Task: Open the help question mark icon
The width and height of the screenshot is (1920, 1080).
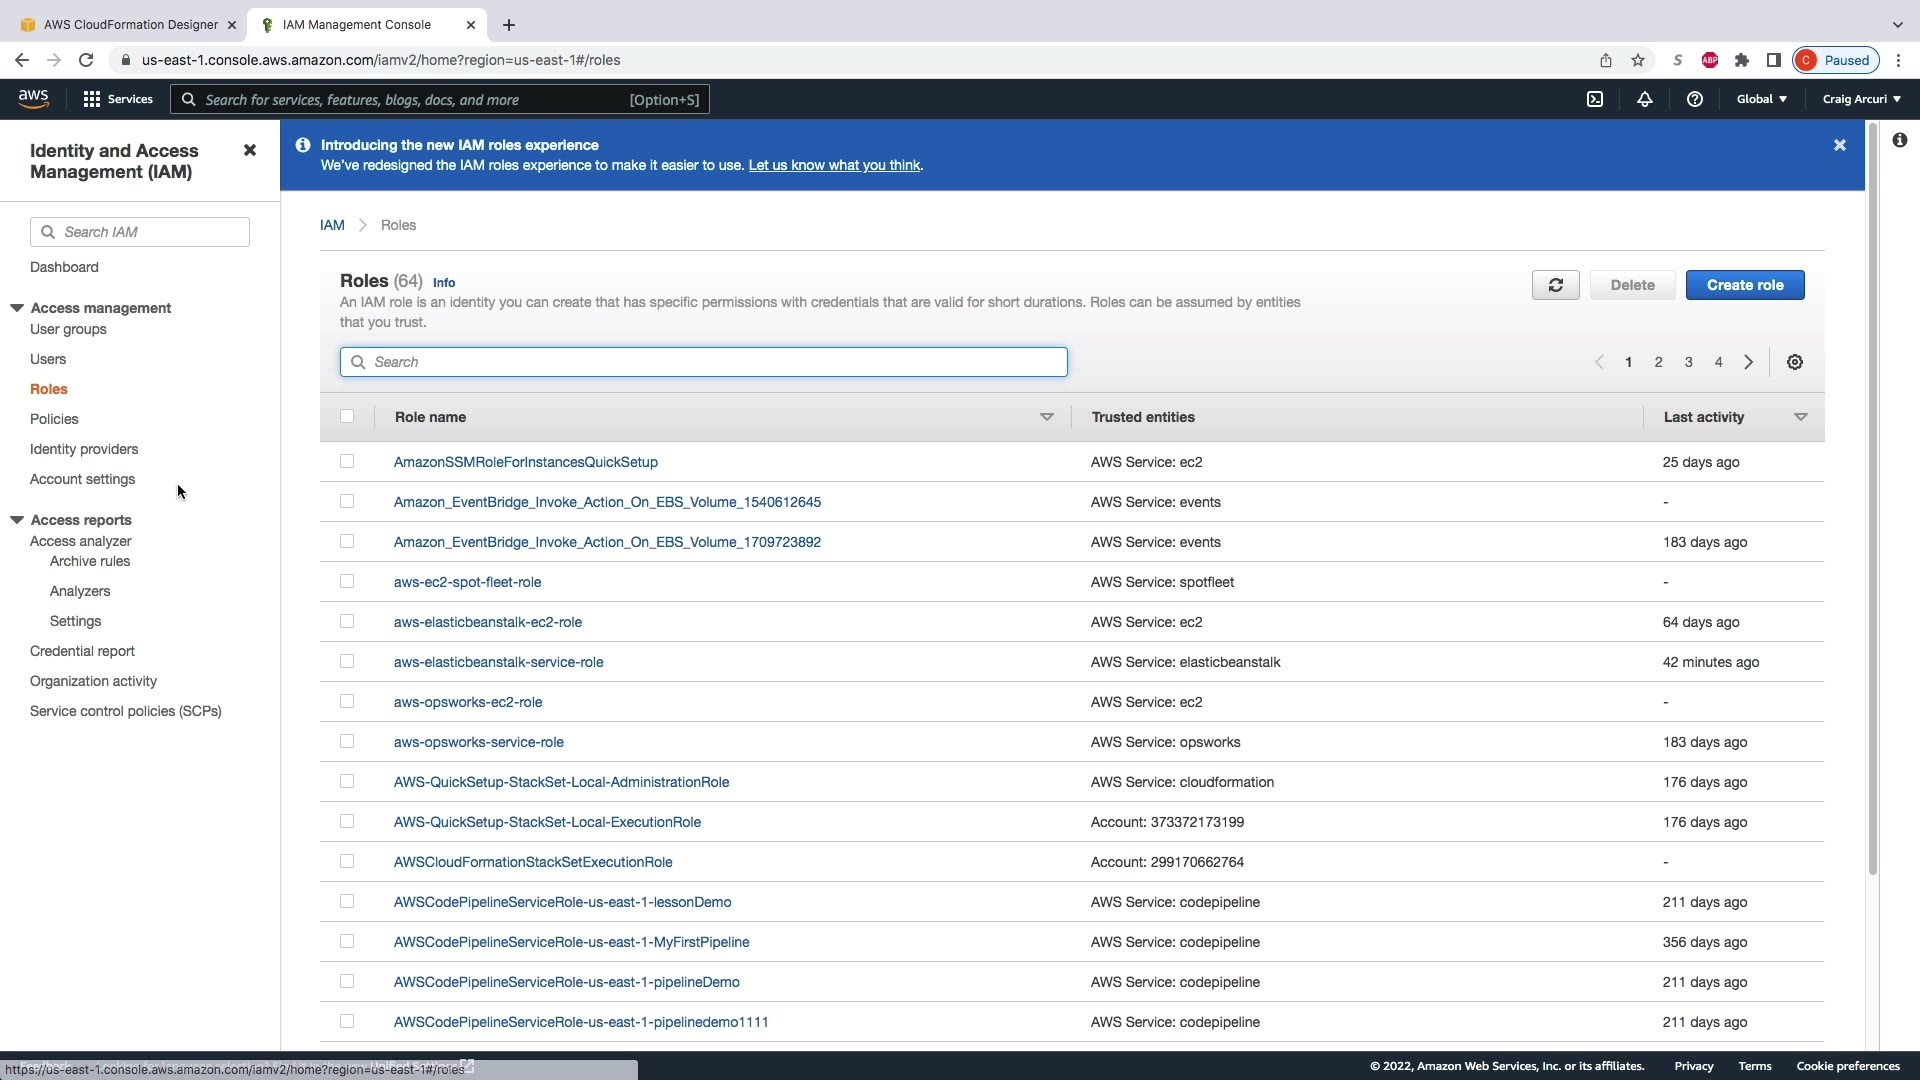Action: 1694,99
